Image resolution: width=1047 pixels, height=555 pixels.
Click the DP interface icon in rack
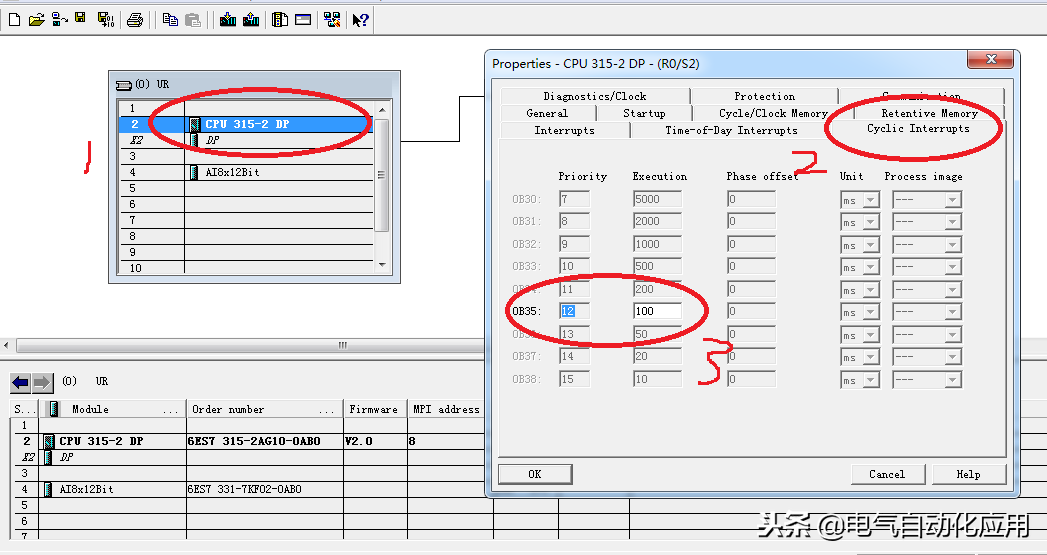coord(194,140)
